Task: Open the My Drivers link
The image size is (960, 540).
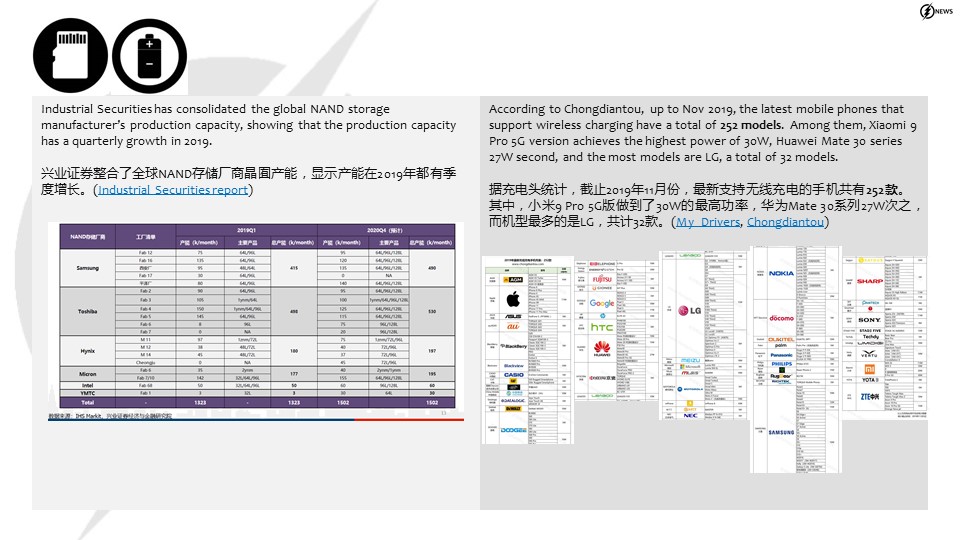Action: click(708, 222)
